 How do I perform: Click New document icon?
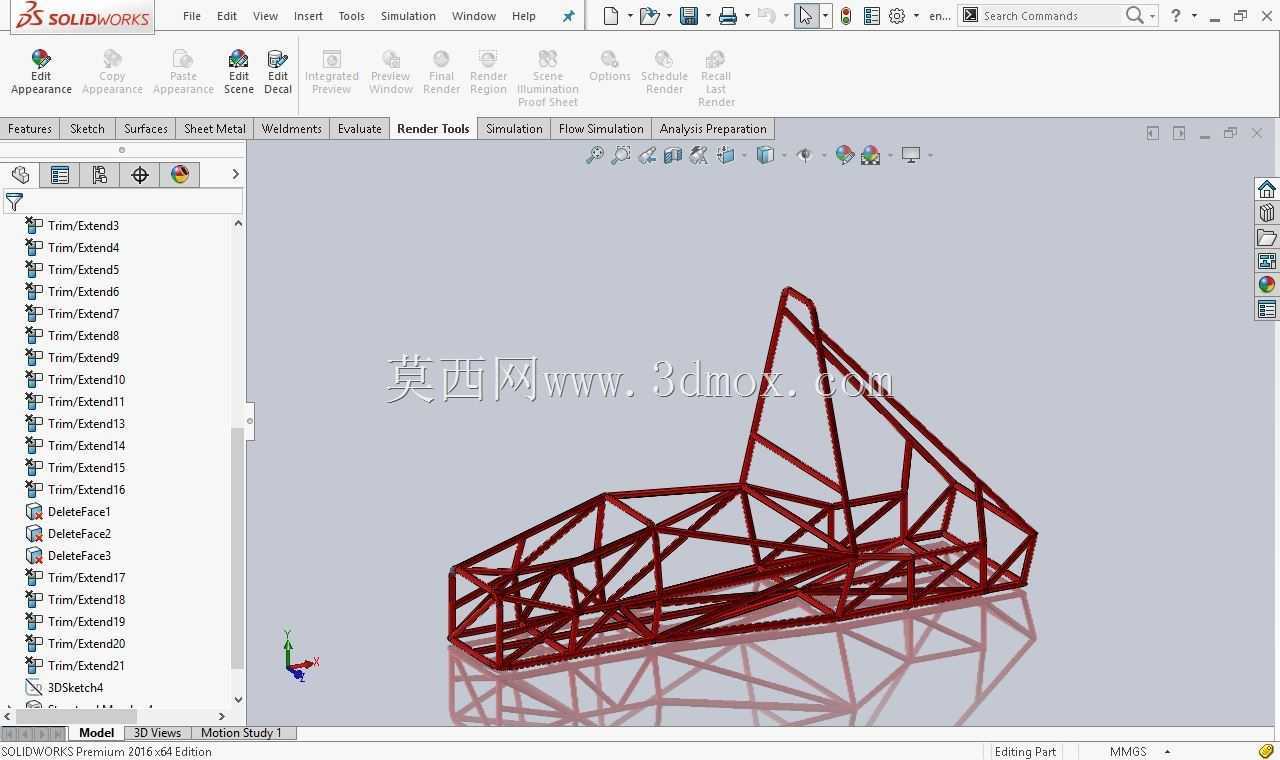tap(610, 15)
